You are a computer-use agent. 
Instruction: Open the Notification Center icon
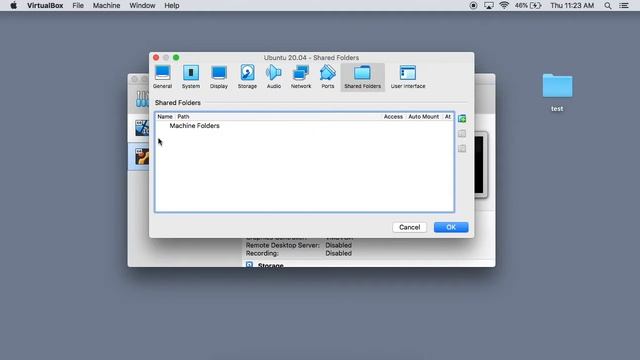click(x=624, y=6)
